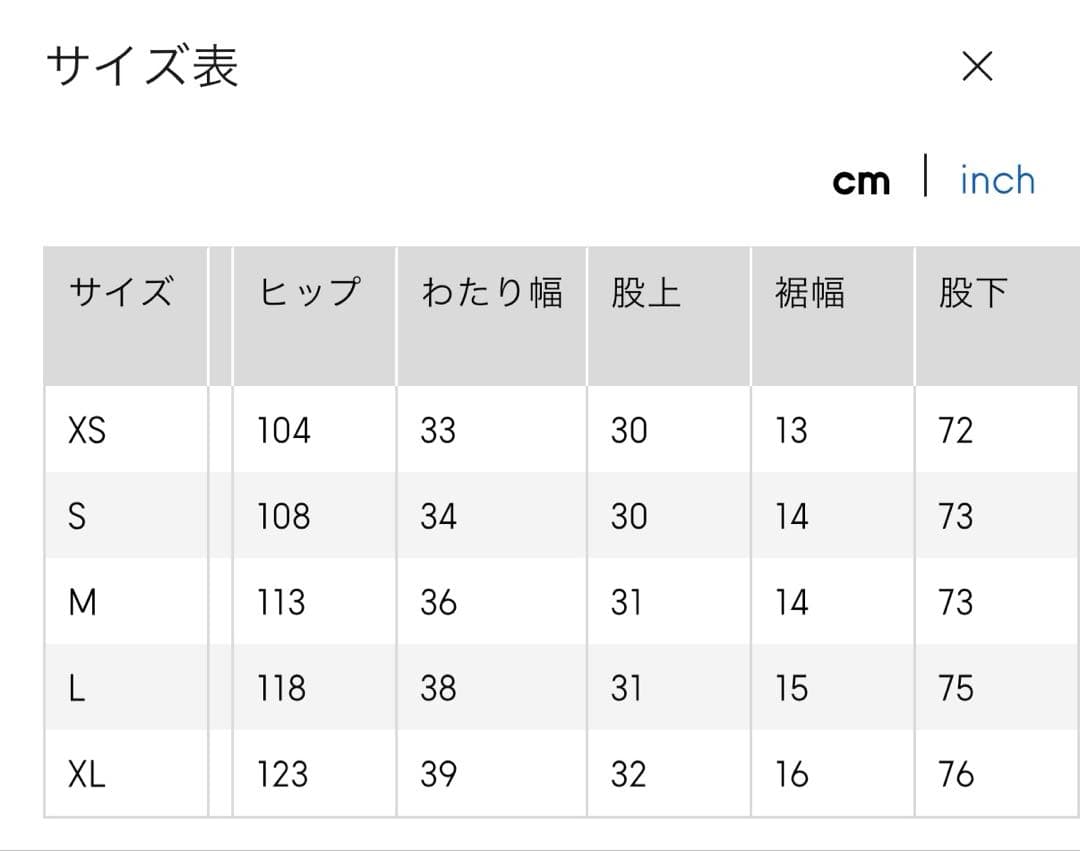The height and width of the screenshot is (851, 1080).
Task: Switch units to inch
Action: 996,181
